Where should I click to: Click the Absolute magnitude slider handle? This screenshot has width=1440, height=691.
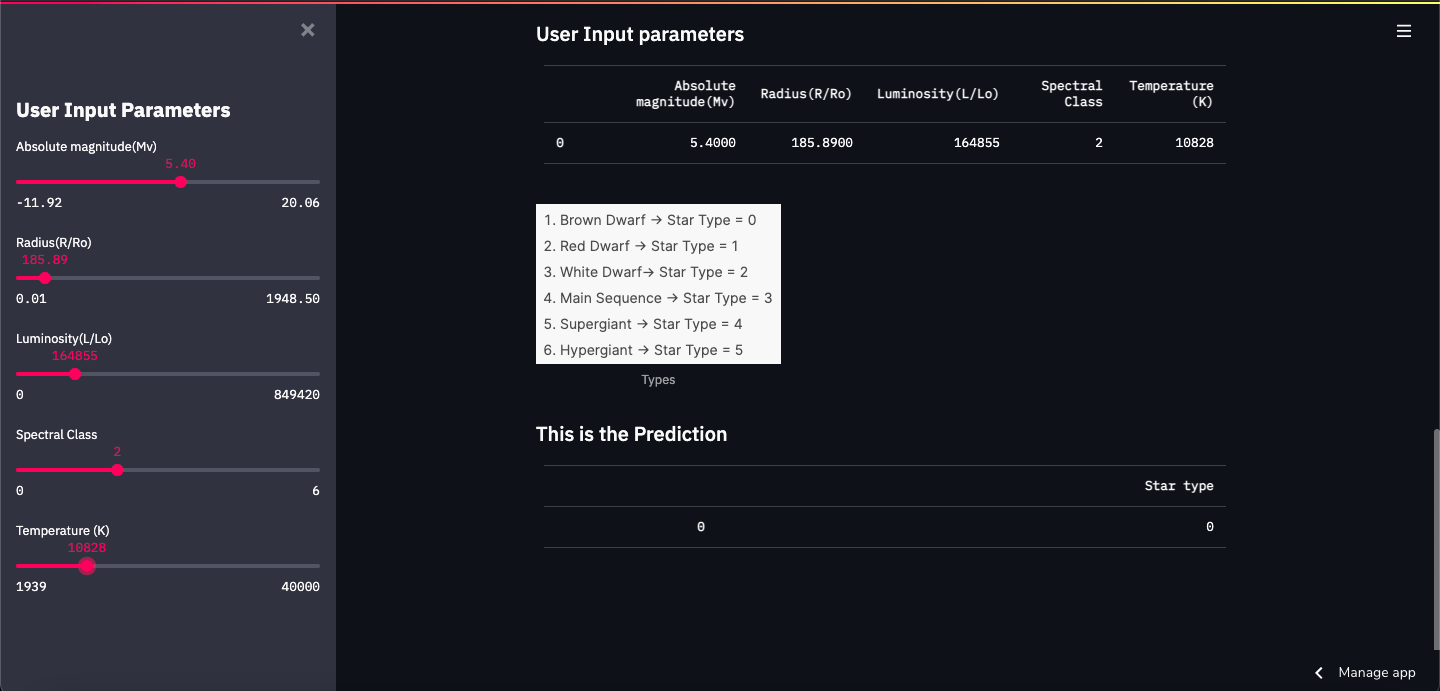[x=180, y=182]
